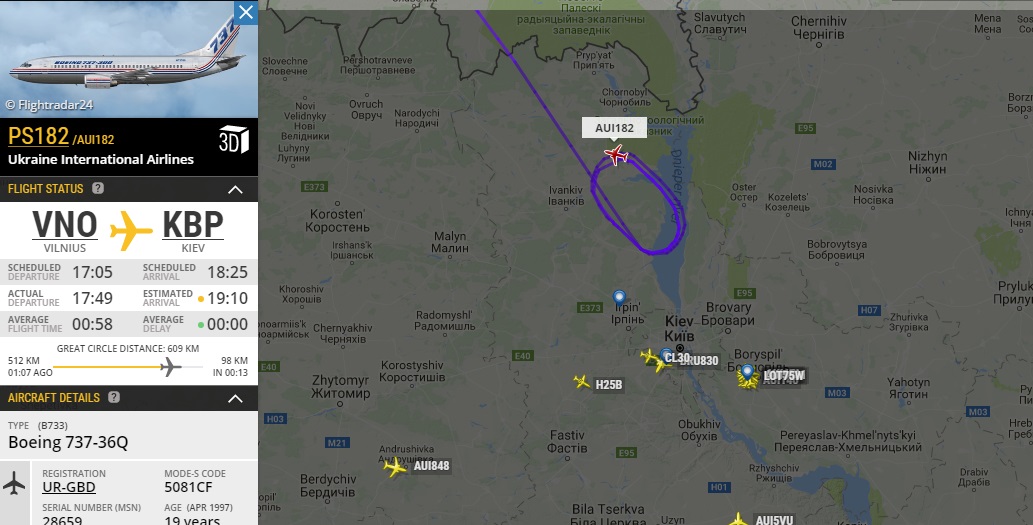Open the UR-GBD registration link
The height and width of the screenshot is (525, 1033).
pyautogui.click(x=69, y=487)
